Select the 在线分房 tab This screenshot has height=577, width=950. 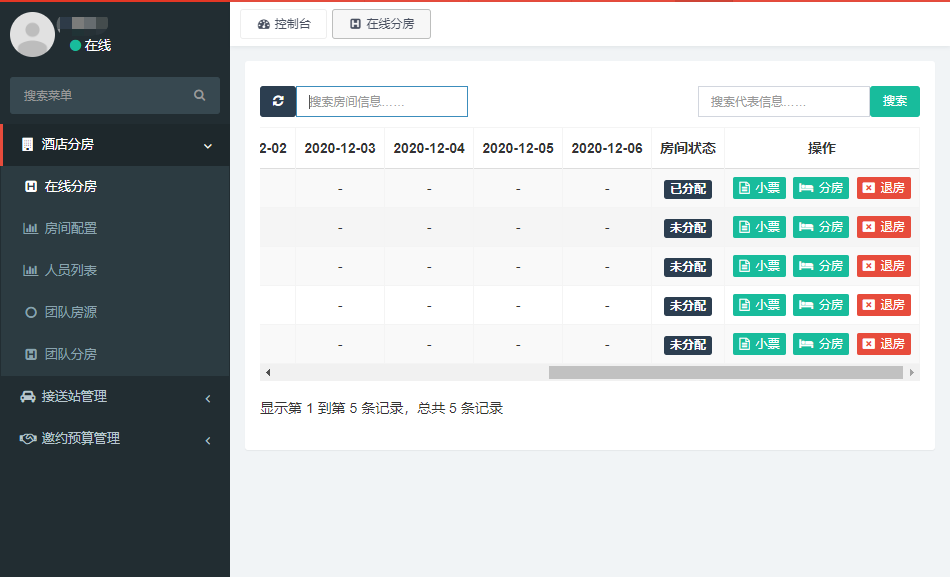tap(381, 24)
